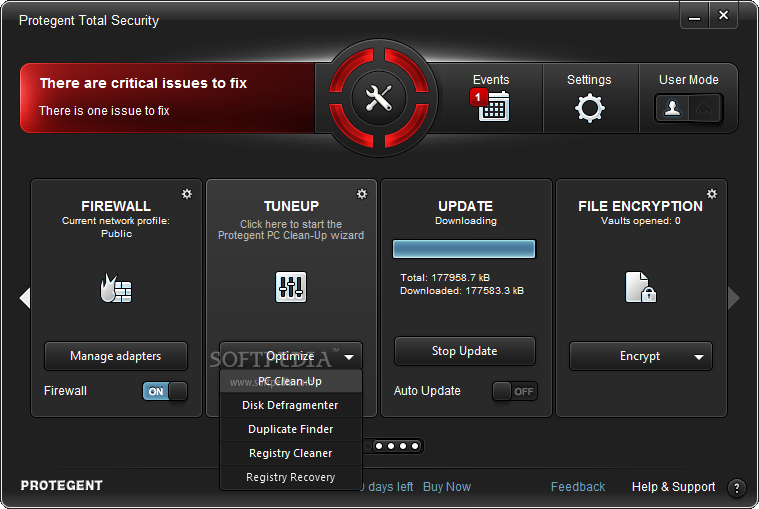Enable the Auto Update switch
This screenshot has width=759, height=509.
tap(515, 391)
